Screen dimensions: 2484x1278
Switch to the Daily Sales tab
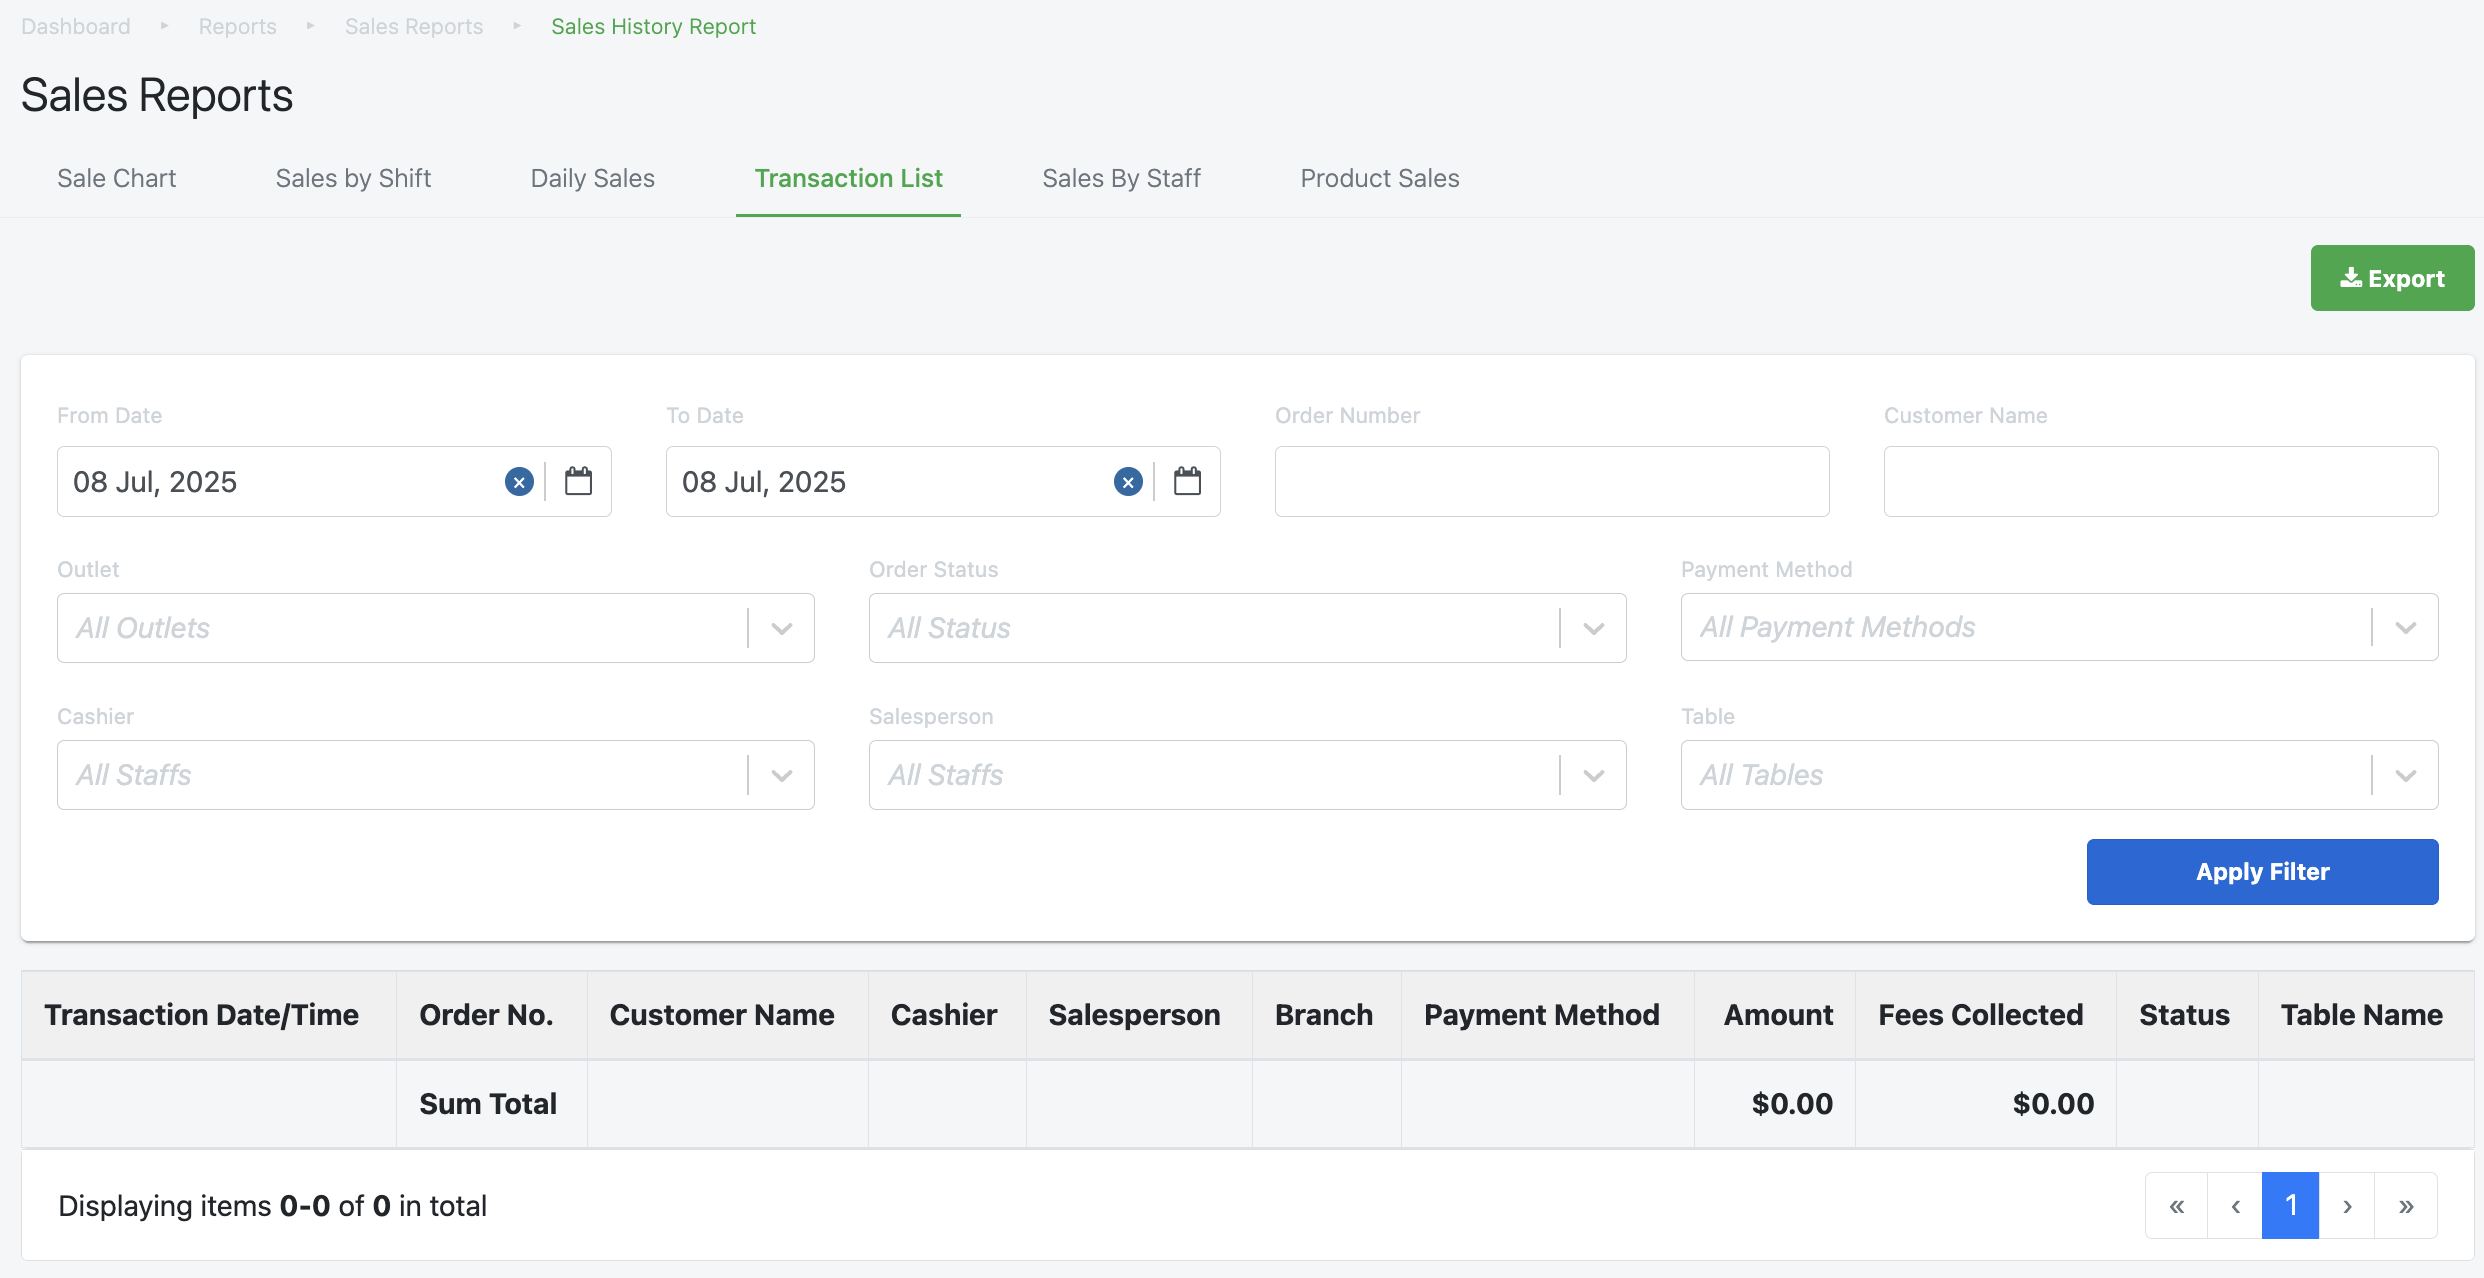592,178
